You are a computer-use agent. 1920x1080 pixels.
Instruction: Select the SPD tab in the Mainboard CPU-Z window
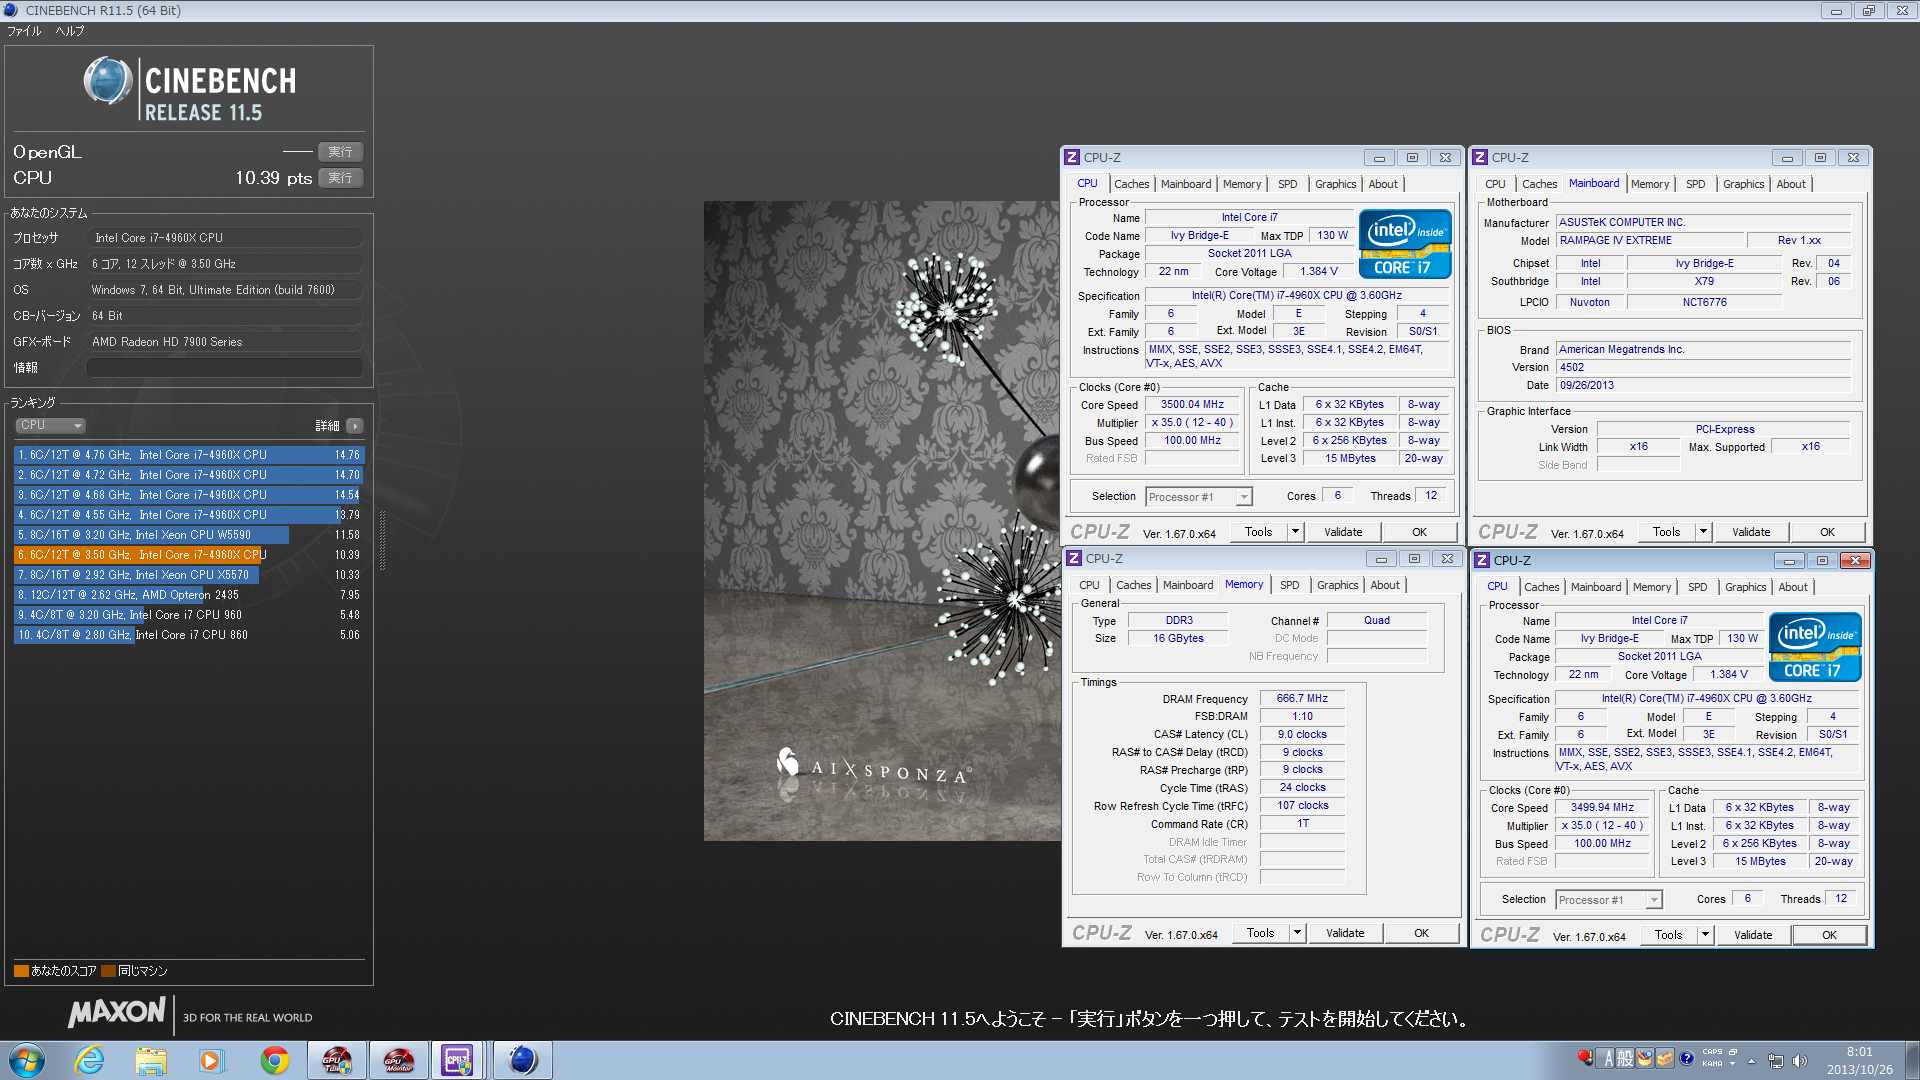click(x=1695, y=184)
